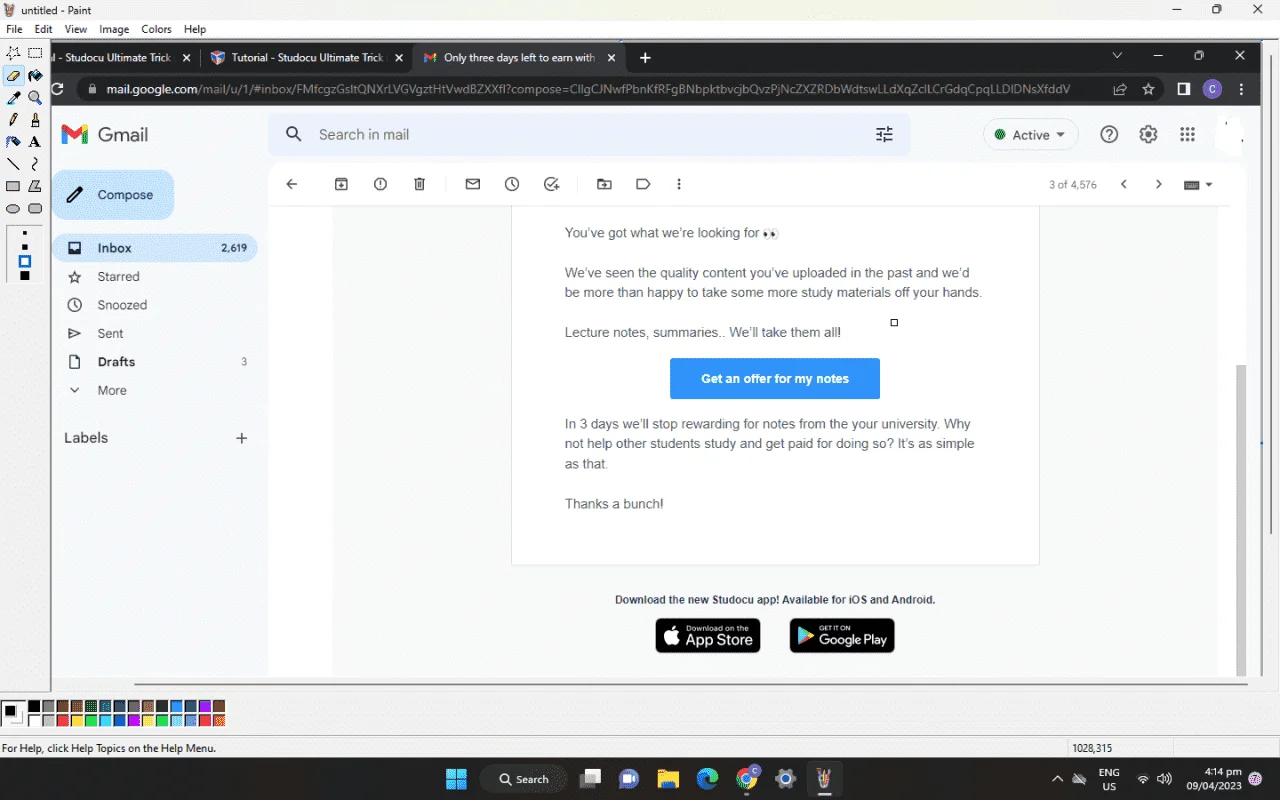Screen dimensions: 1280x800
Task: Click the Get it on Google Play badge
Action: [x=842, y=636]
